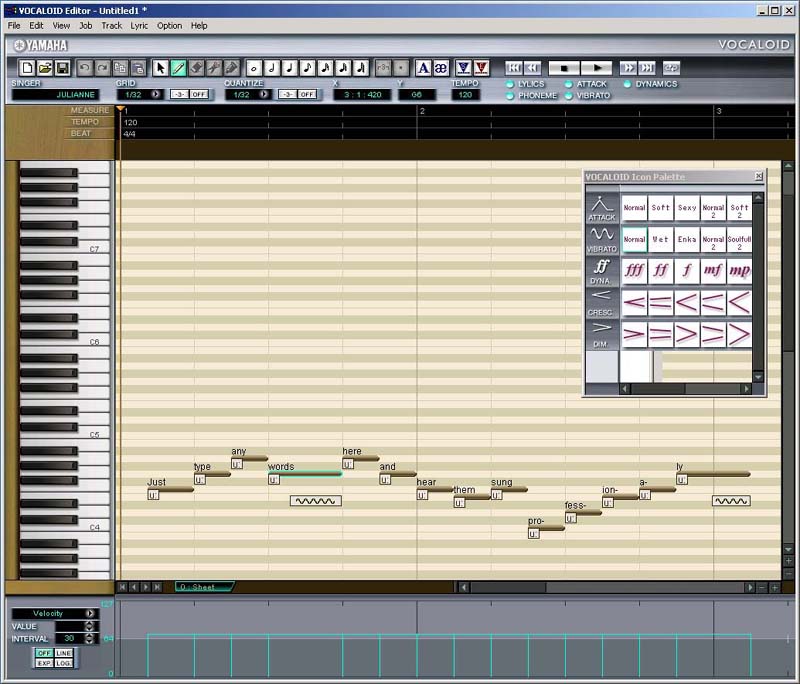The image size is (800, 684).
Task: Rewind to start with the transport button
Action: 514,67
